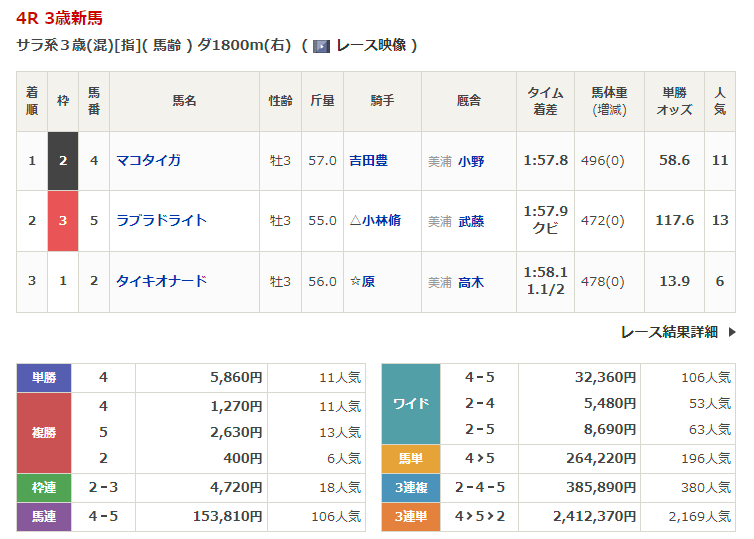Select trainer 高木 link
The image size is (754, 539).
point(470,282)
